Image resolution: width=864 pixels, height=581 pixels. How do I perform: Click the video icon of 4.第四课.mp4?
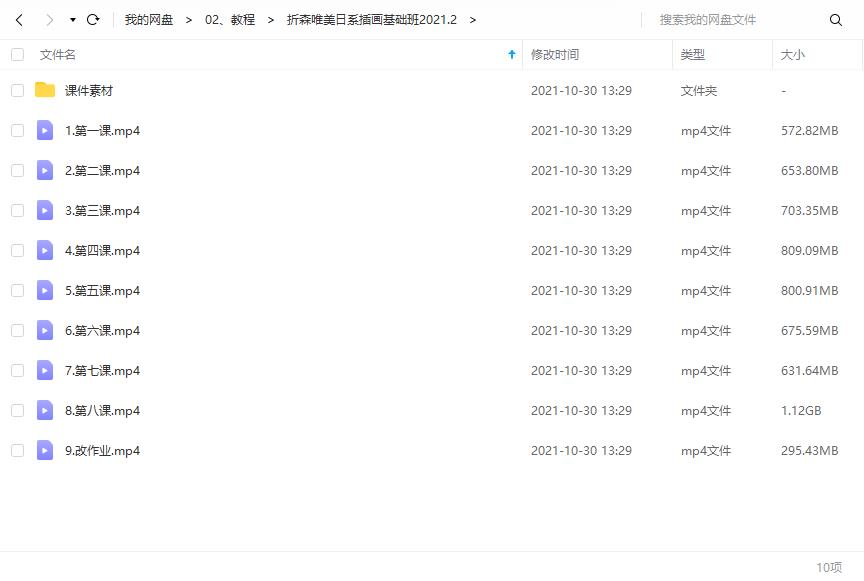(45, 250)
